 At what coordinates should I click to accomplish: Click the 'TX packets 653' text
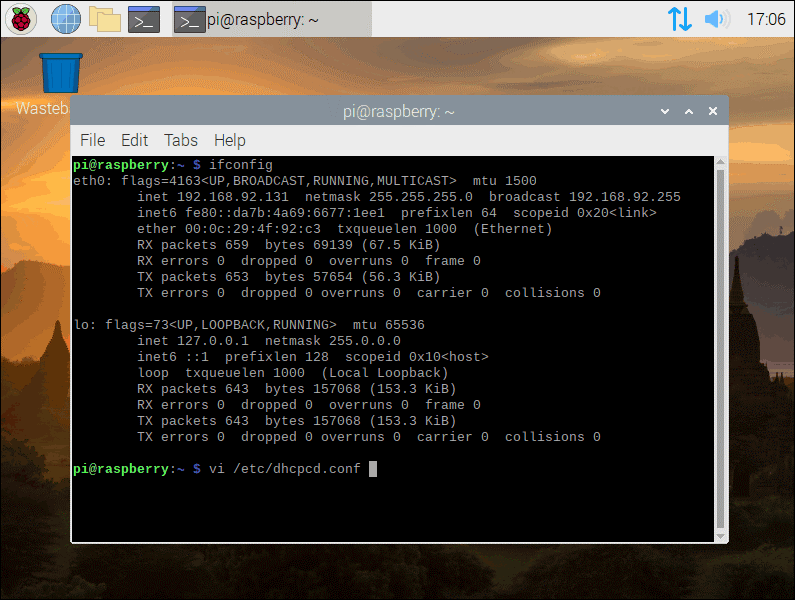[193, 276]
